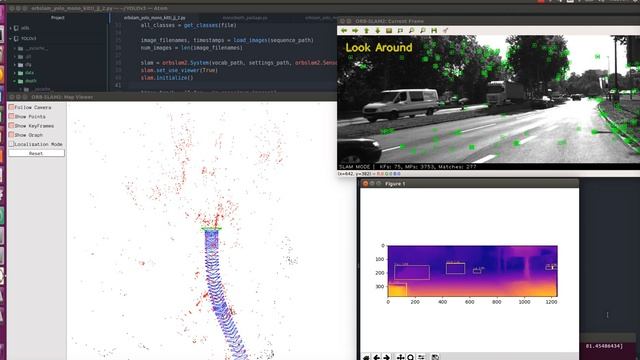Viewport: 640px width, 360px height.
Task: Click the zoom-in magnifier in Current Frame toolbar
Action: [411, 31]
